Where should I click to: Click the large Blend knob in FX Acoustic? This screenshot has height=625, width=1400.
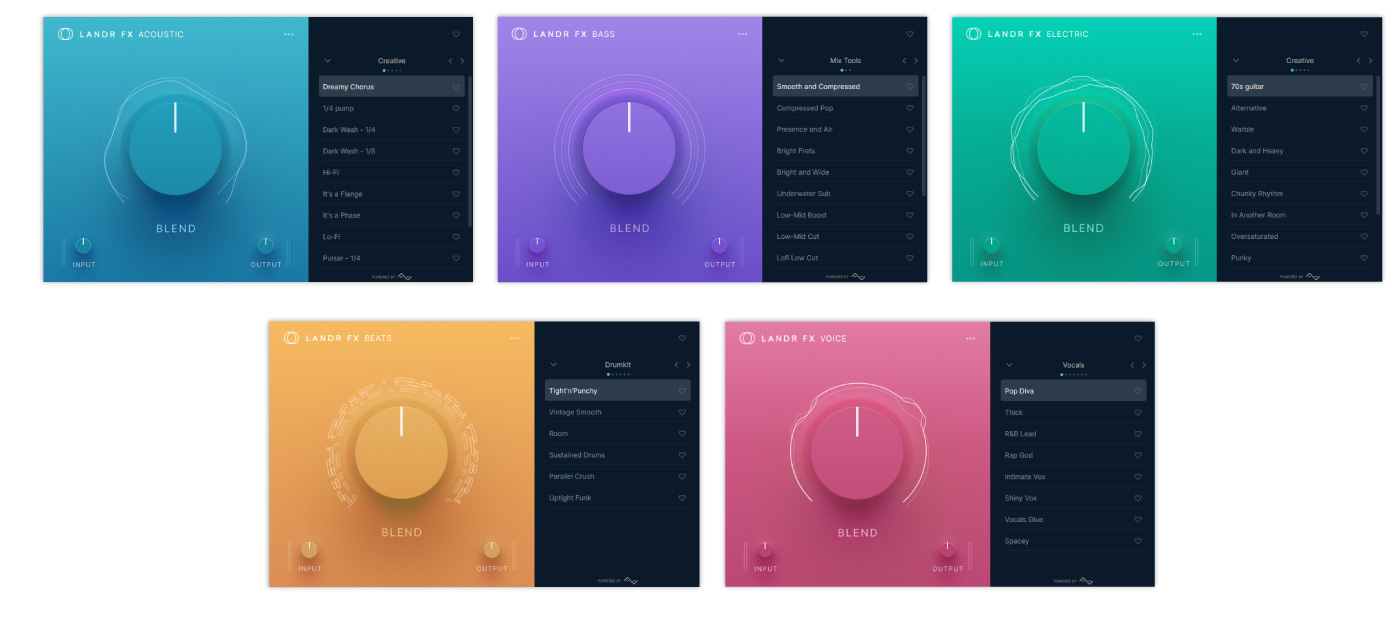tap(175, 148)
